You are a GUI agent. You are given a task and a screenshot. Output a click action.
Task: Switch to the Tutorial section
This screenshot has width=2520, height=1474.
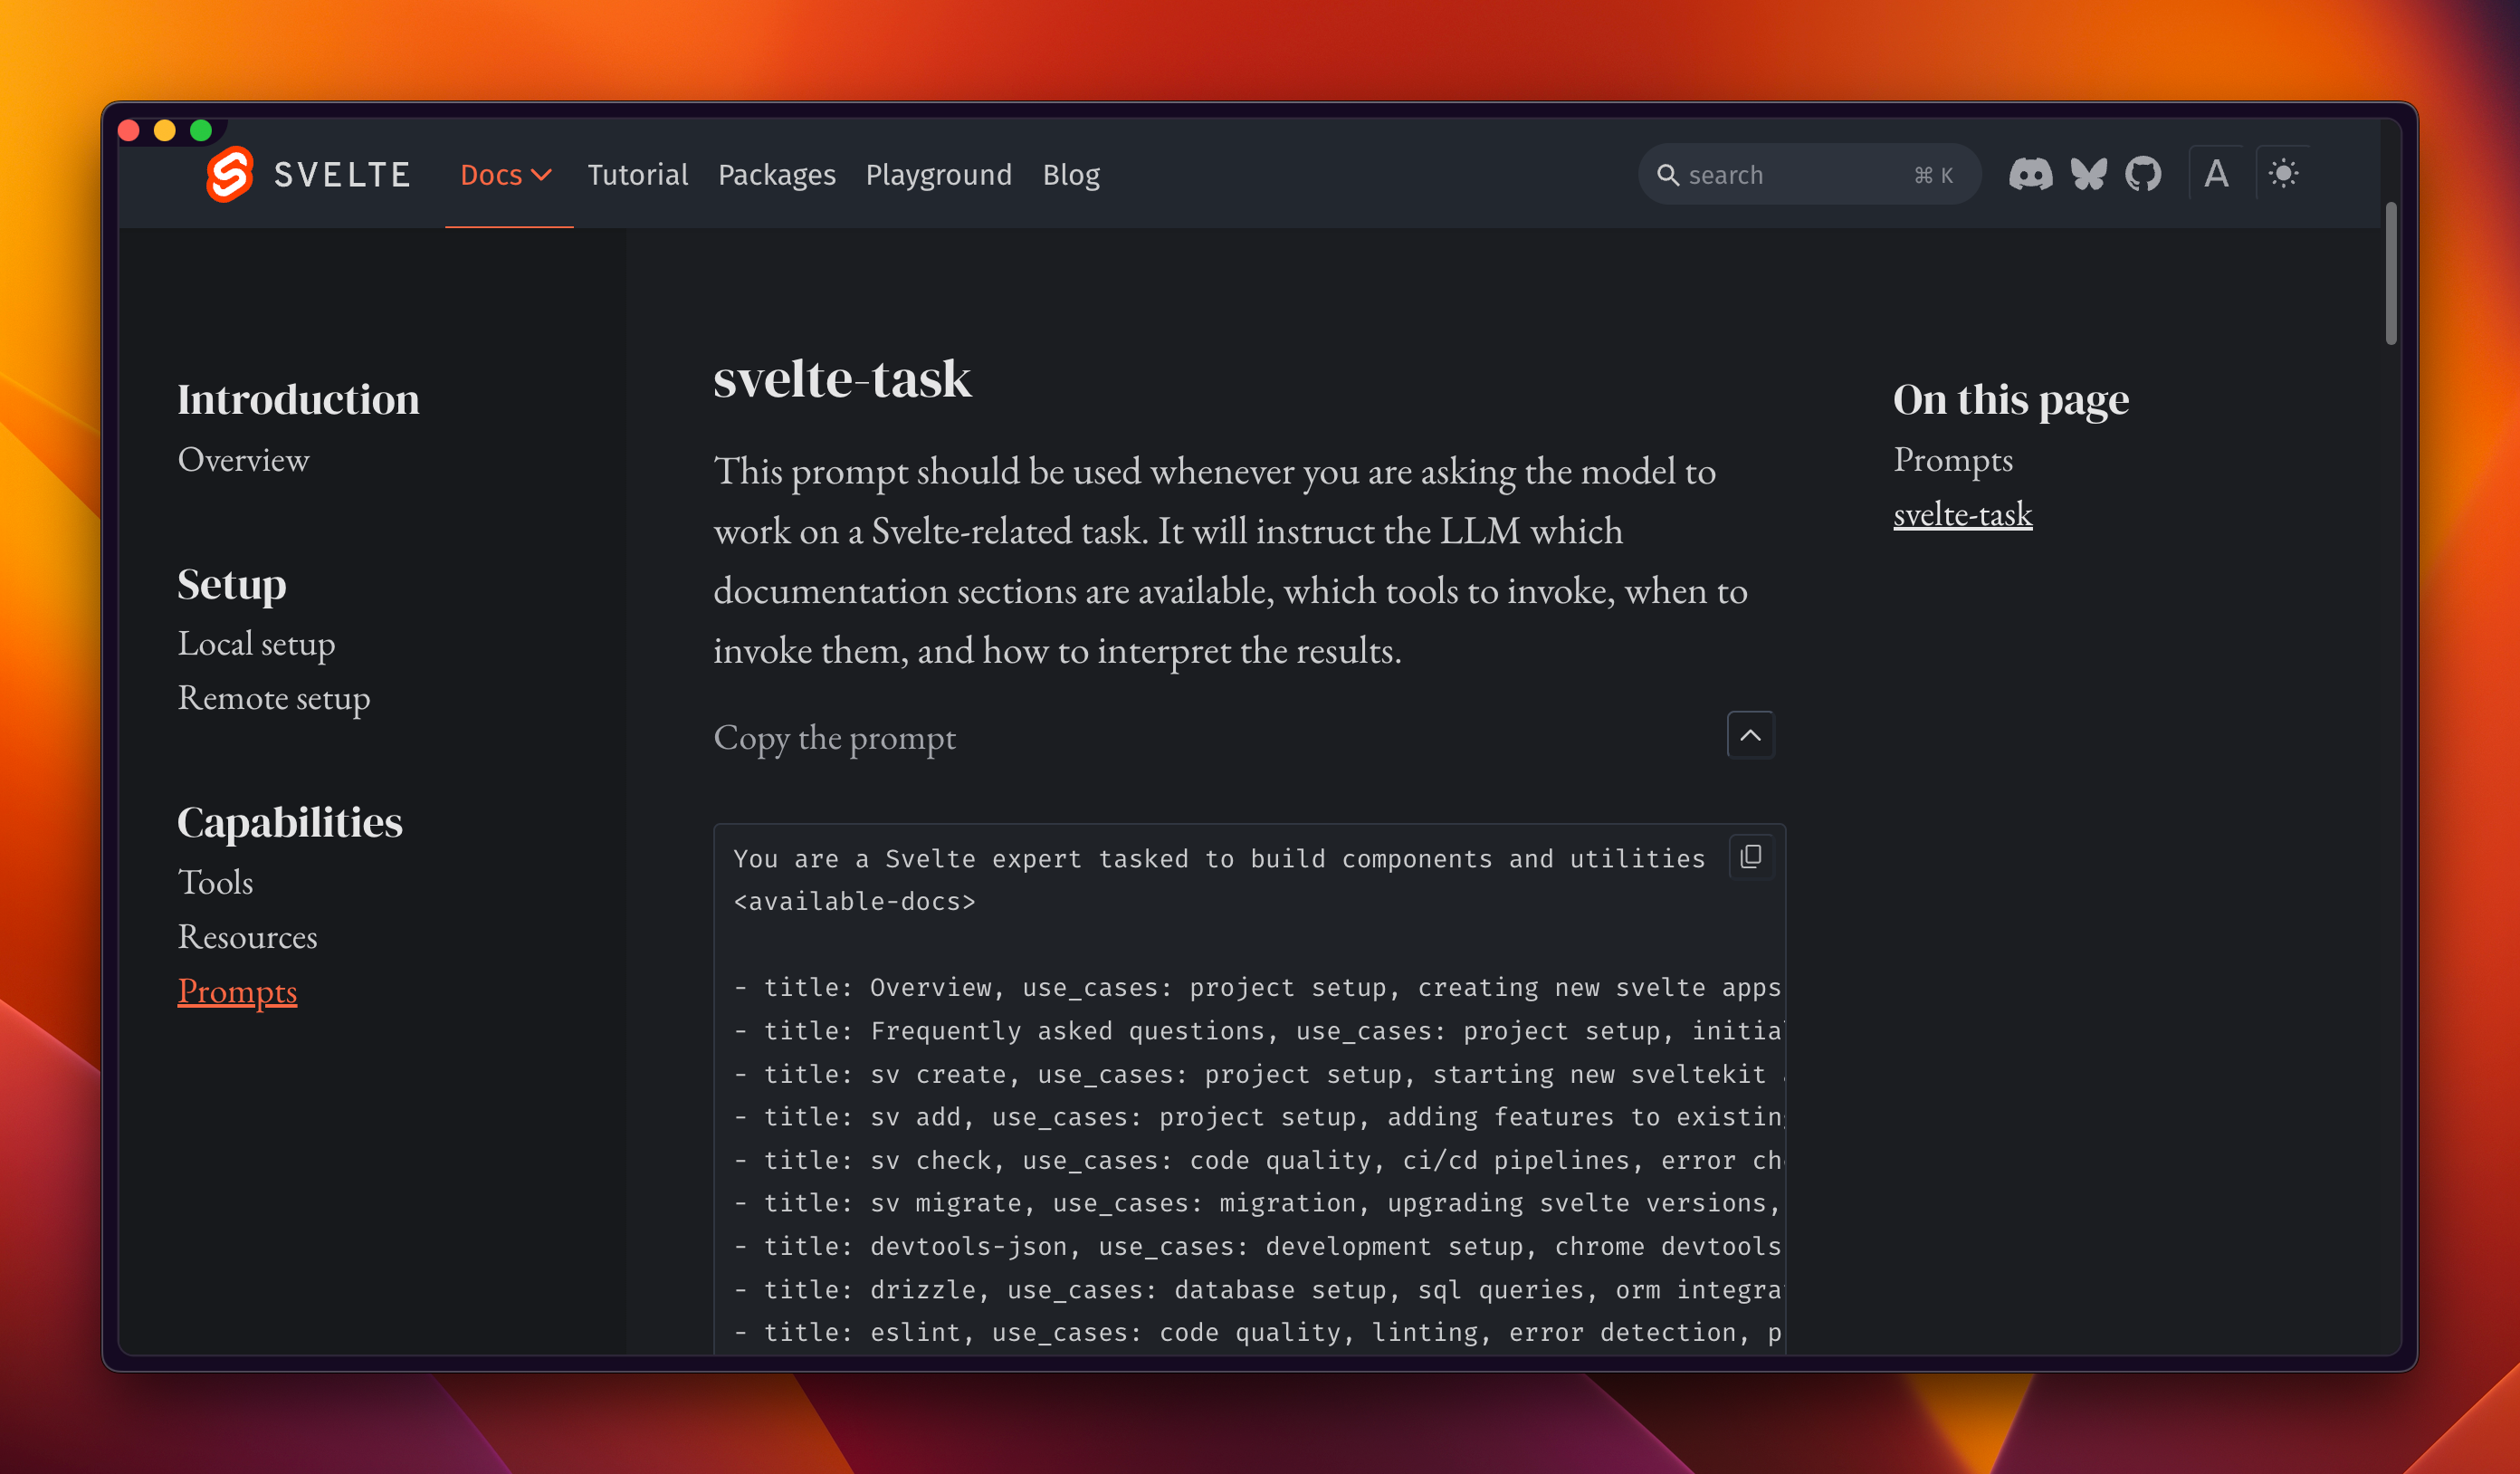[x=638, y=174]
